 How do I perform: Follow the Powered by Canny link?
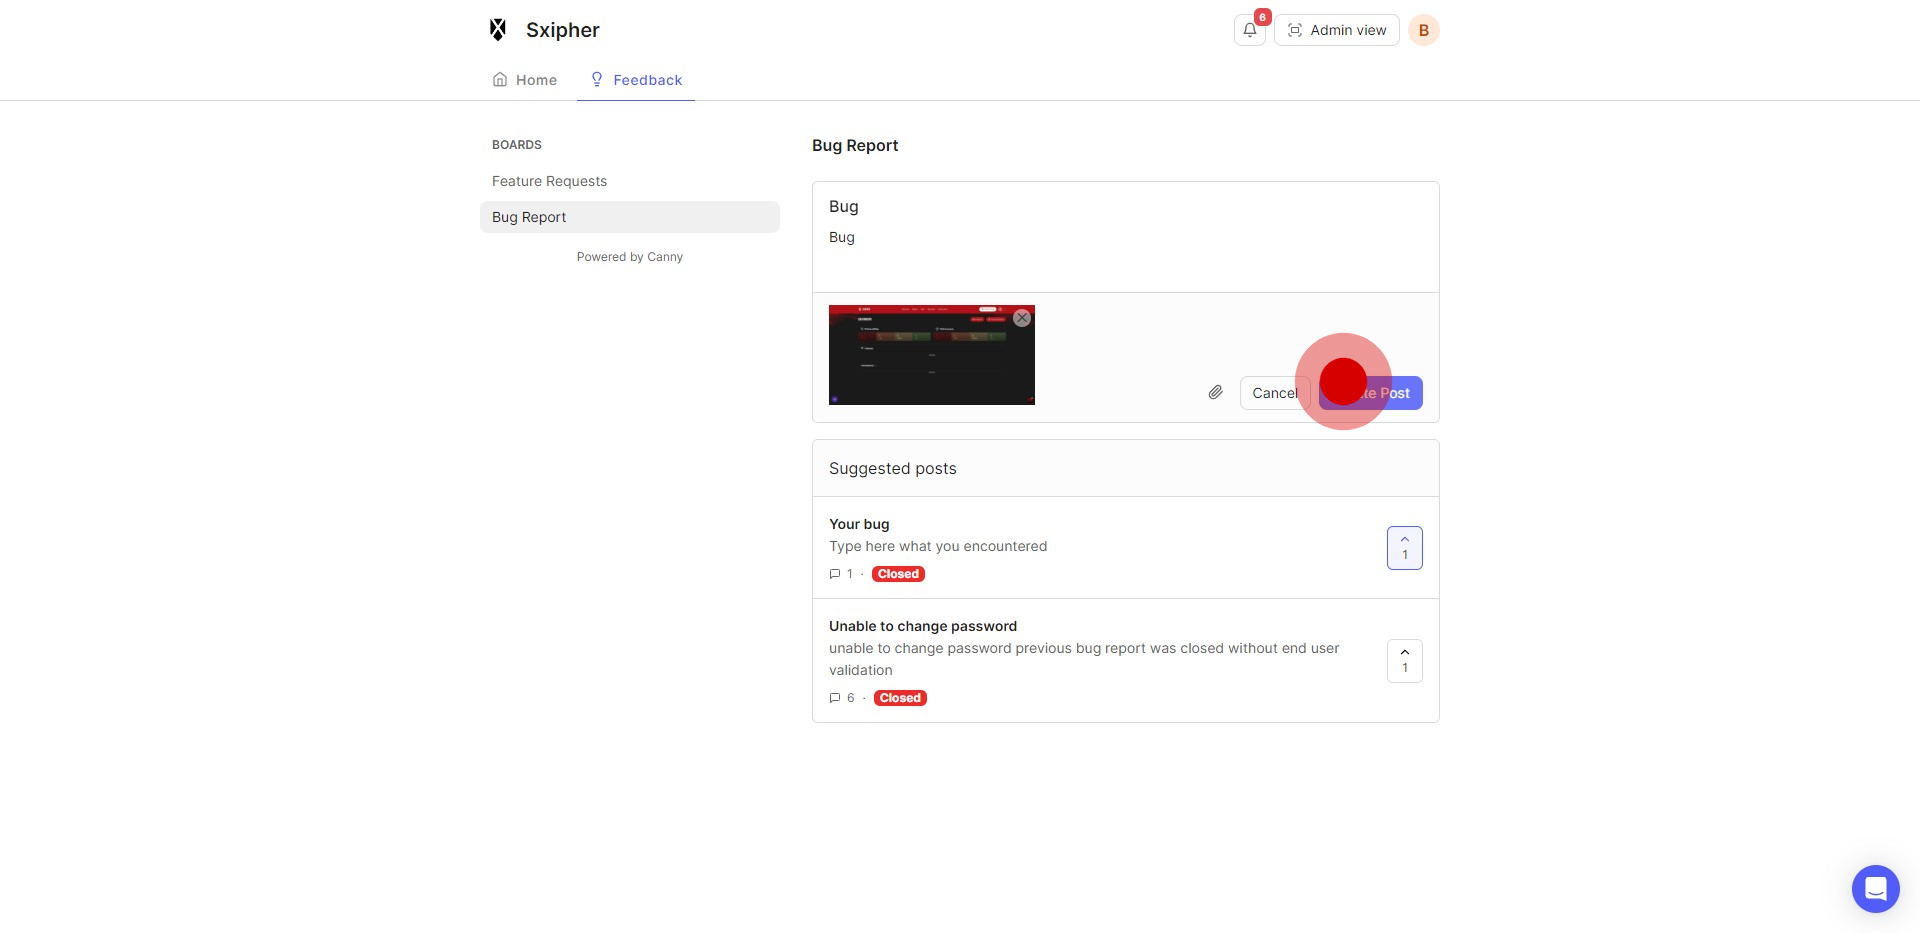(x=629, y=257)
